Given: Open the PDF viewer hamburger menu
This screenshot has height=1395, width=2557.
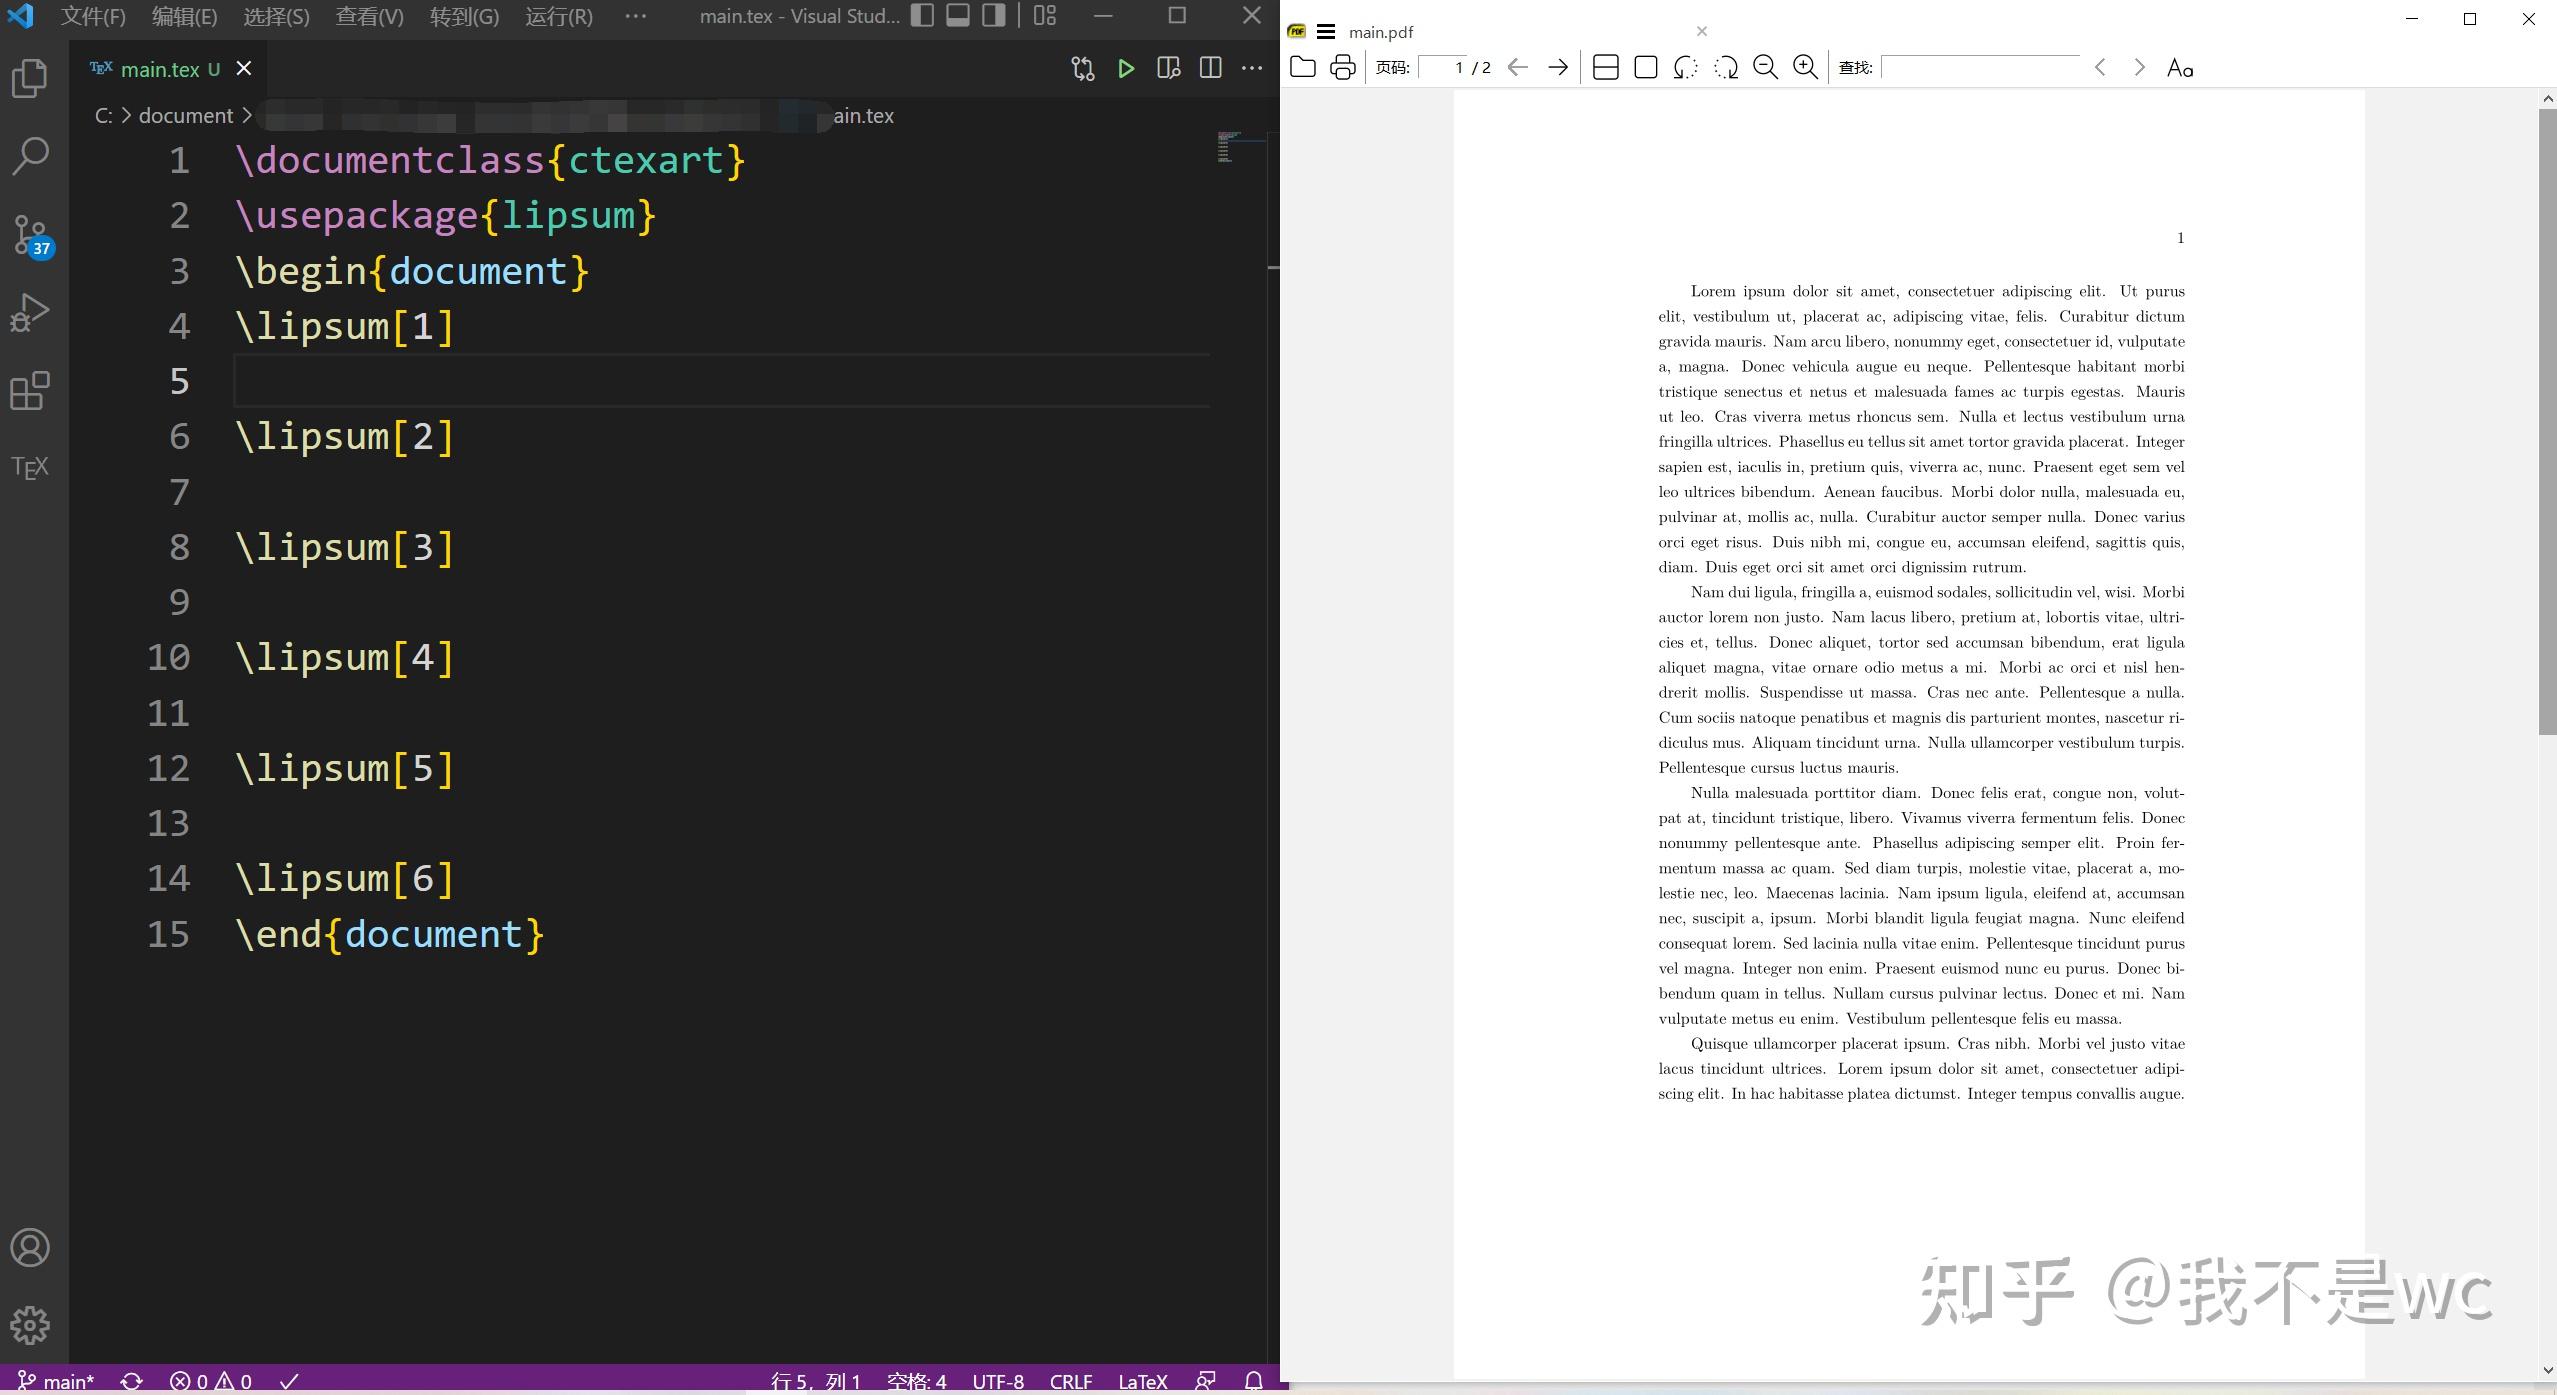Looking at the screenshot, I should point(1326,32).
